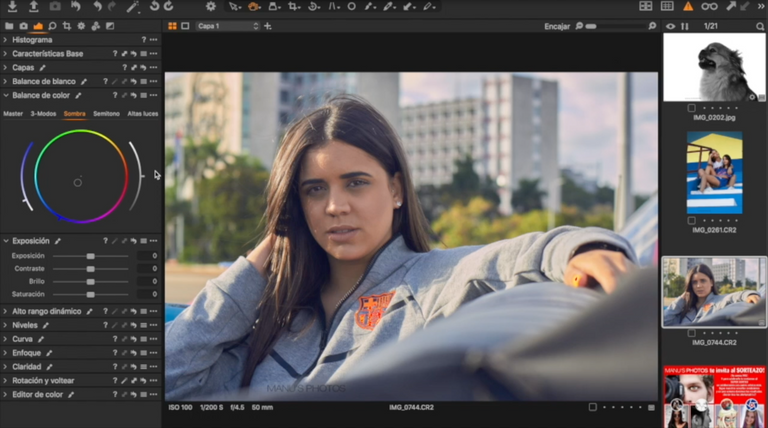Select the Sombra tab
Screen dimensions: 768x428
click(74, 114)
